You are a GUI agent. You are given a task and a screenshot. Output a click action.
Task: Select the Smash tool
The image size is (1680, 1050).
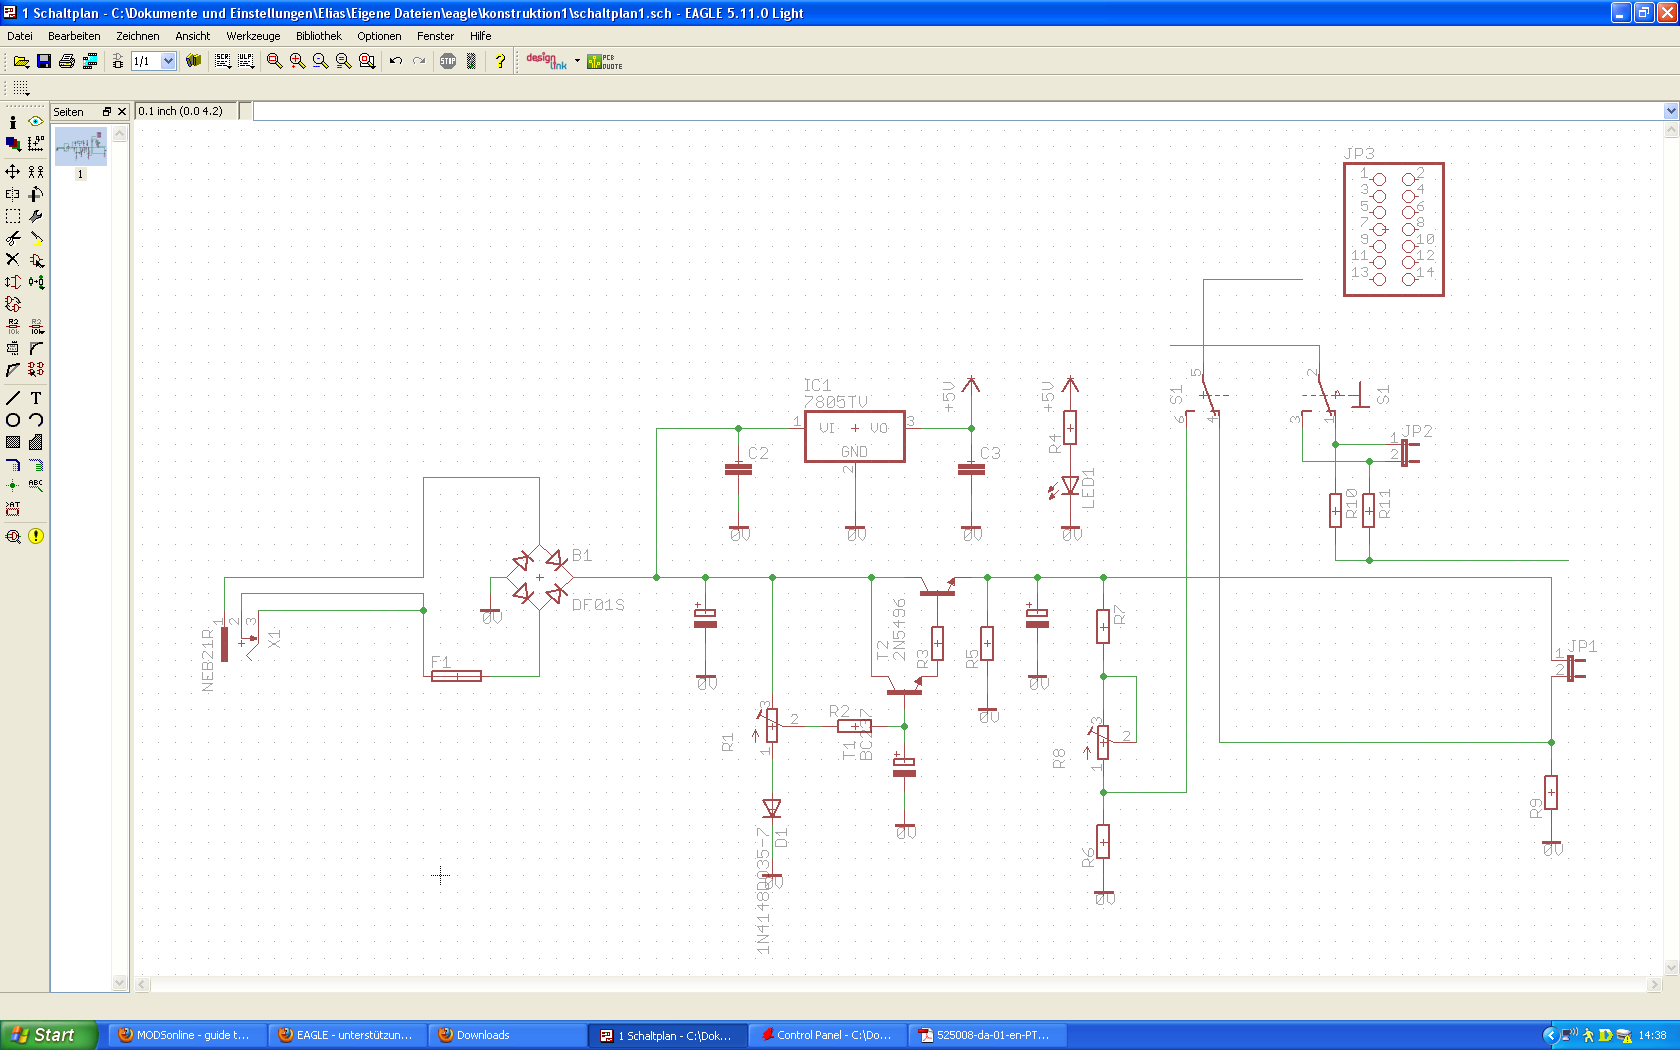(x=13, y=348)
